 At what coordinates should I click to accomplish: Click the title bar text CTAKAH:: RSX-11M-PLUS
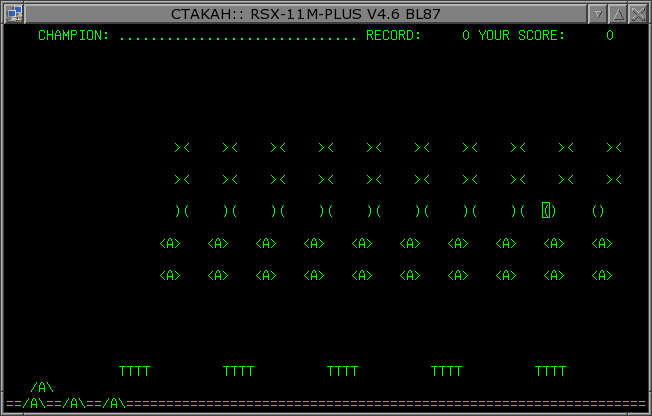pyautogui.click(x=265, y=14)
